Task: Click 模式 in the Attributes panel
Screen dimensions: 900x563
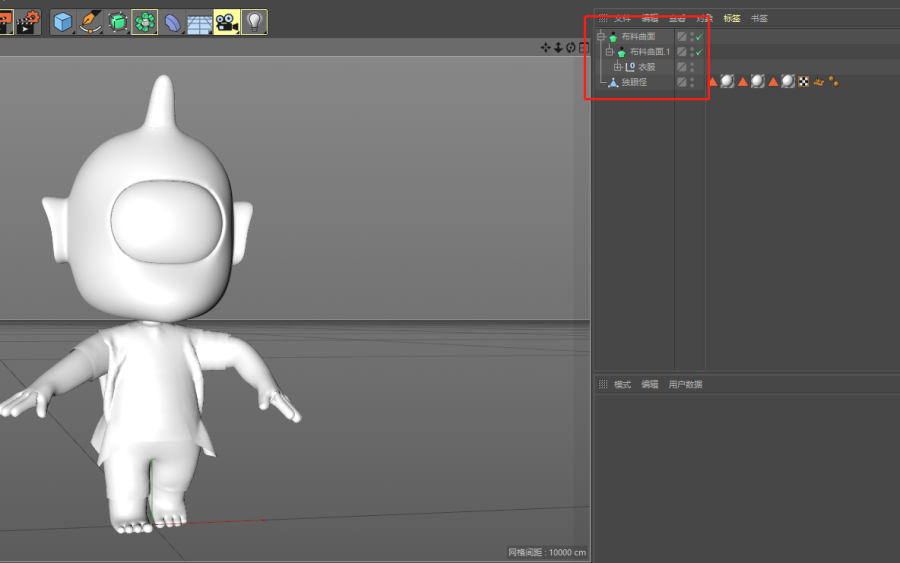Action: 622,384
